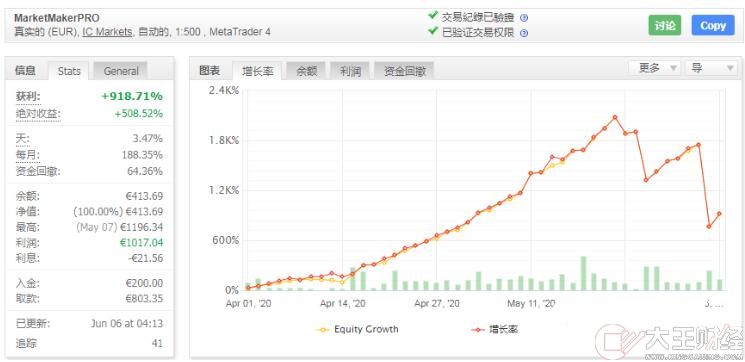Click the €200.00 deposit value
This screenshot has height=362, width=745.
[144, 284]
